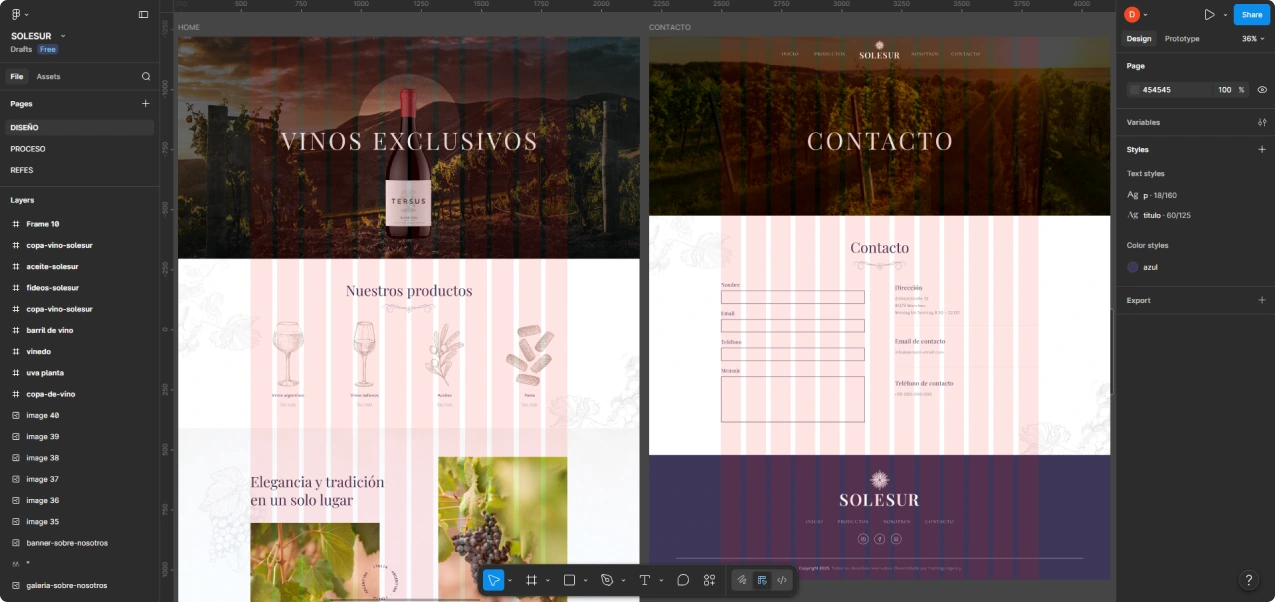
Task: Toggle the left sidebar panel icon
Action: [x=143, y=15]
